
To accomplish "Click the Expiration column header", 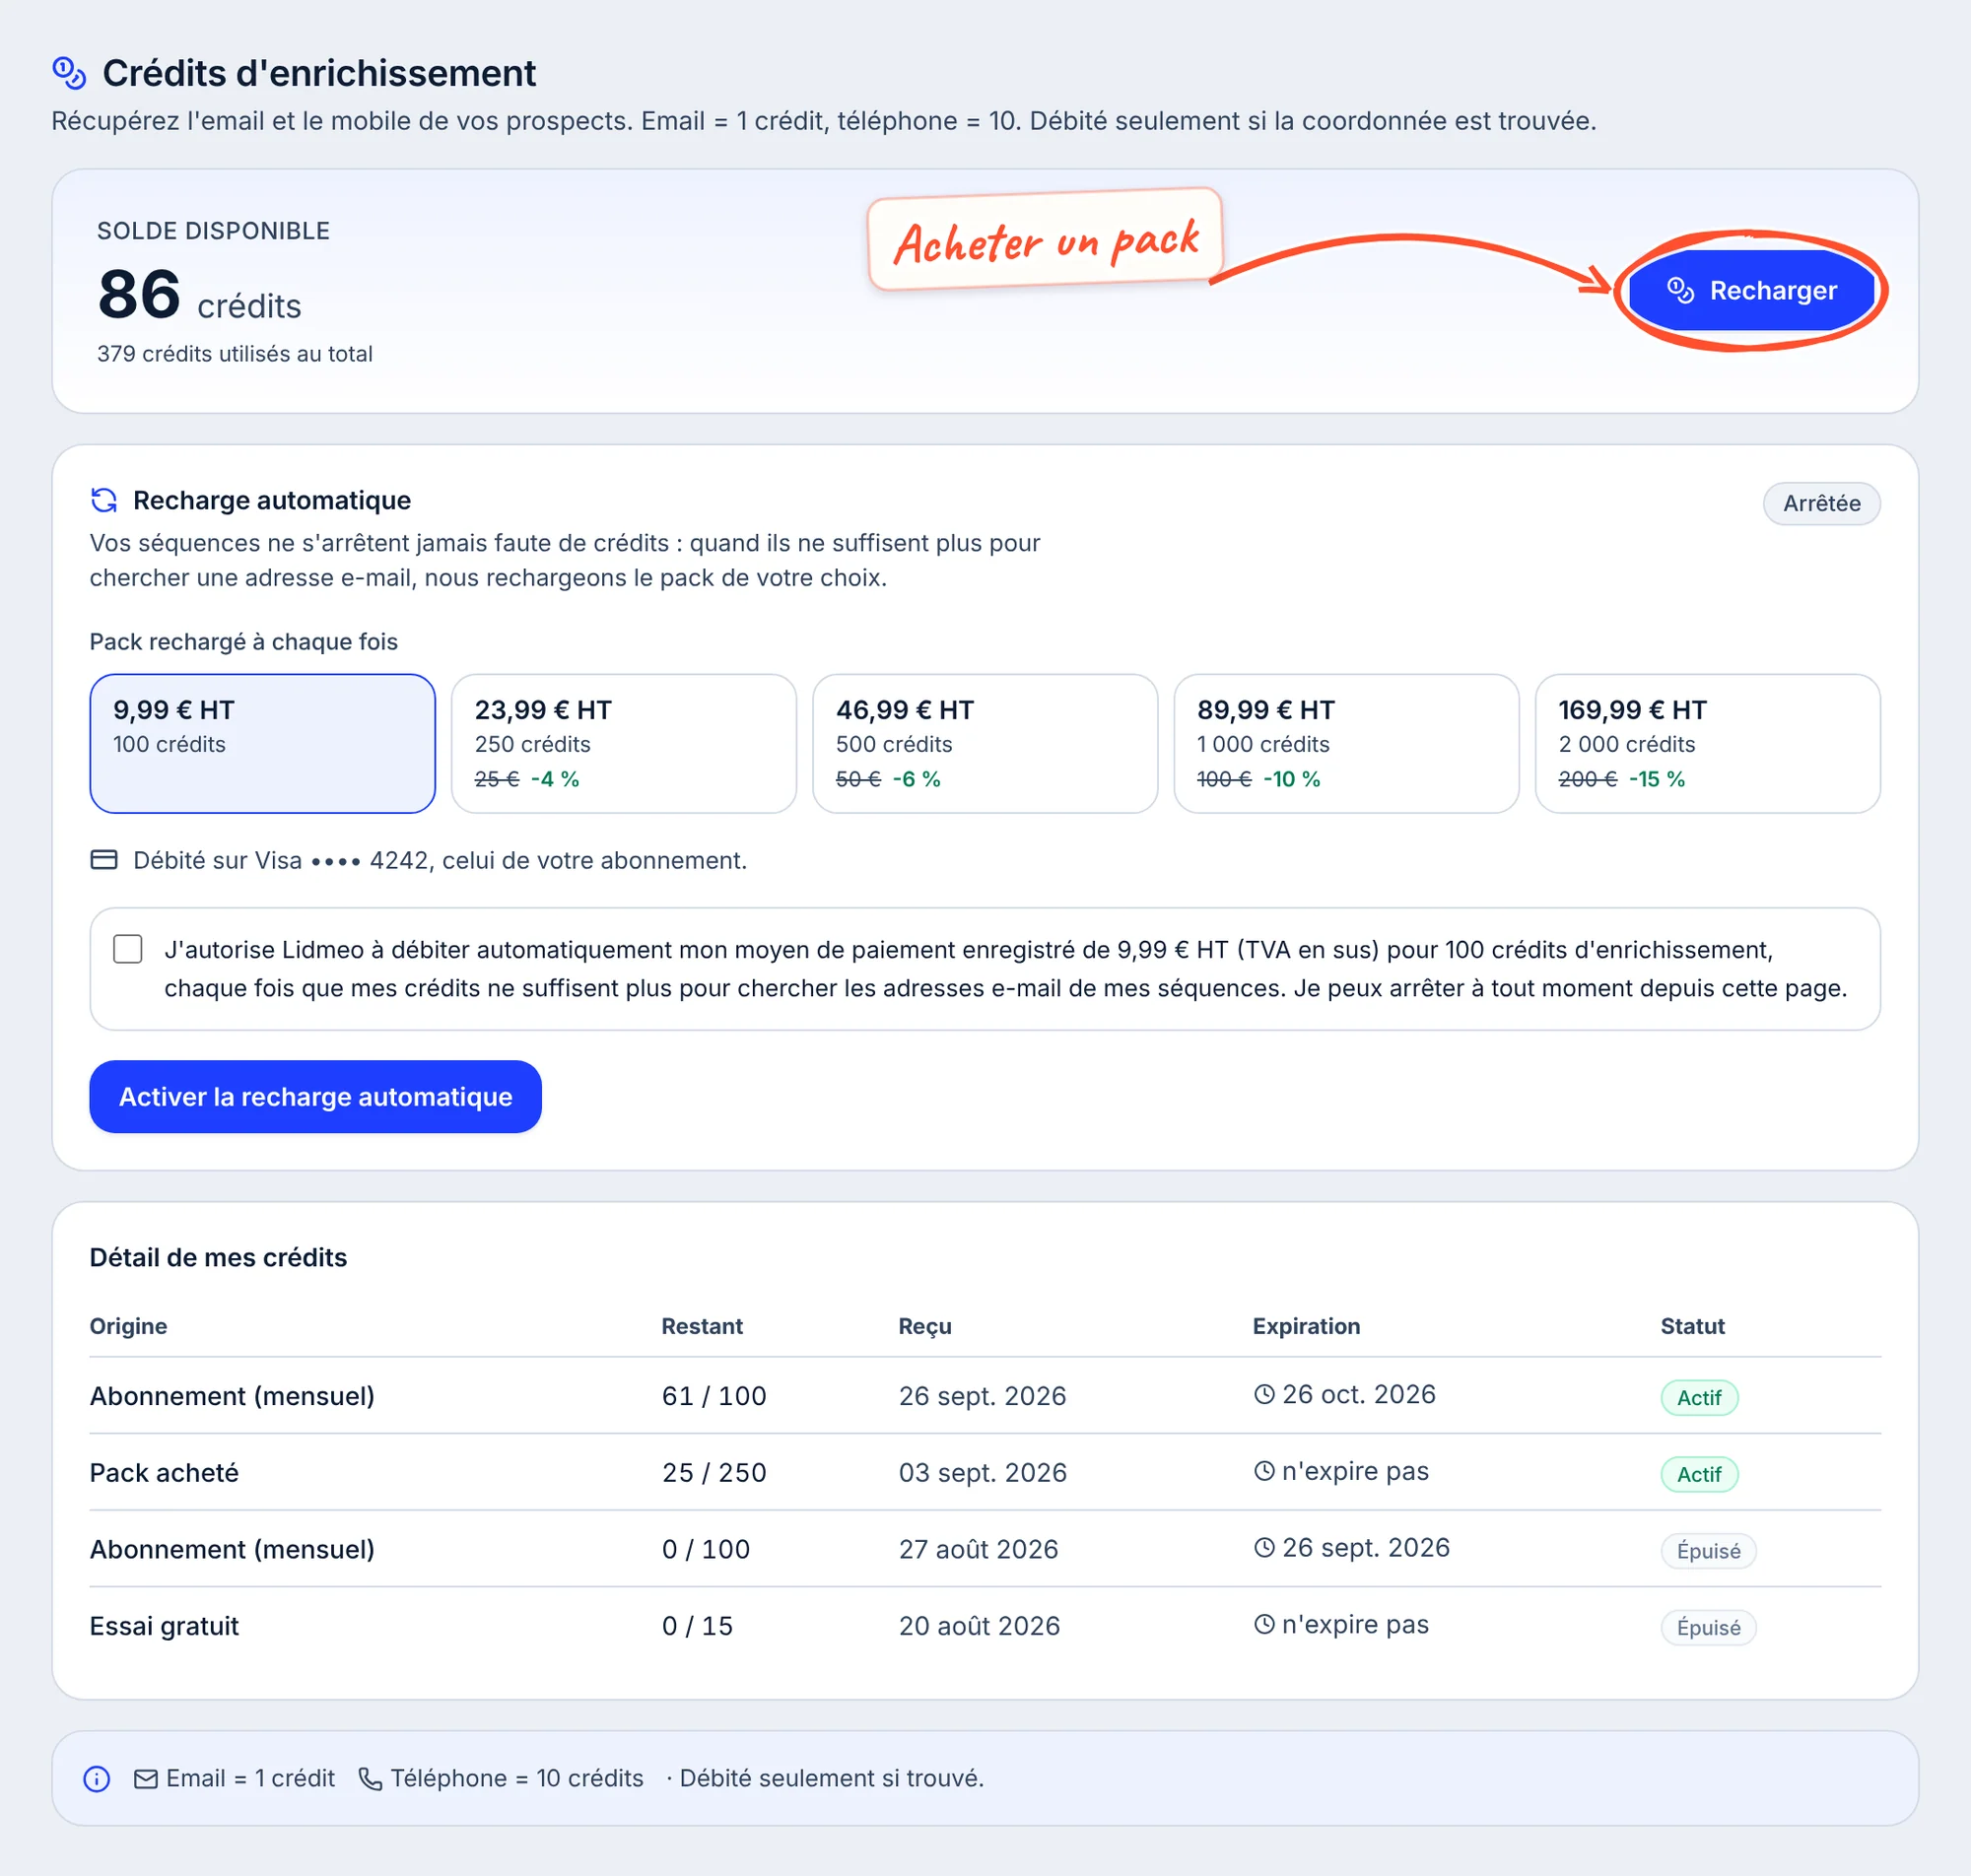I will (x=1306, y=1326).
